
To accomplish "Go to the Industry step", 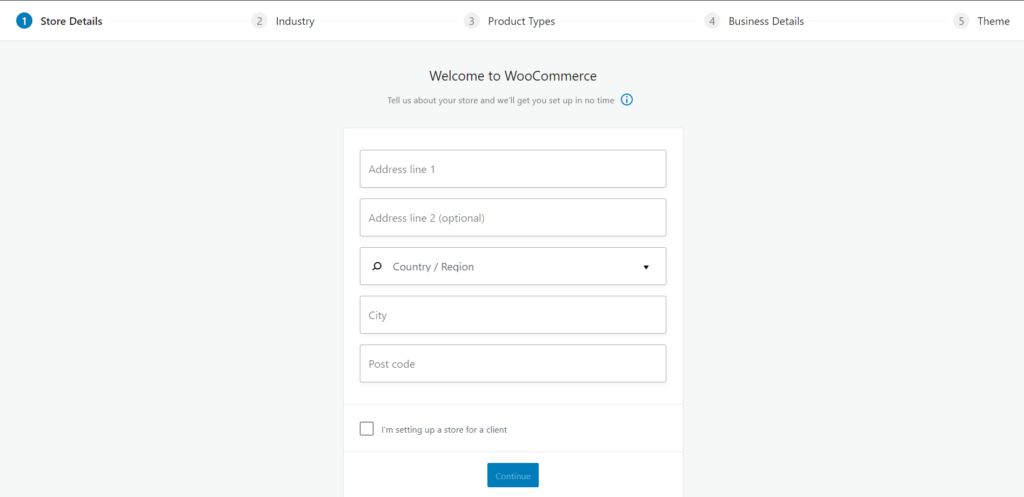I will (283, 21).
